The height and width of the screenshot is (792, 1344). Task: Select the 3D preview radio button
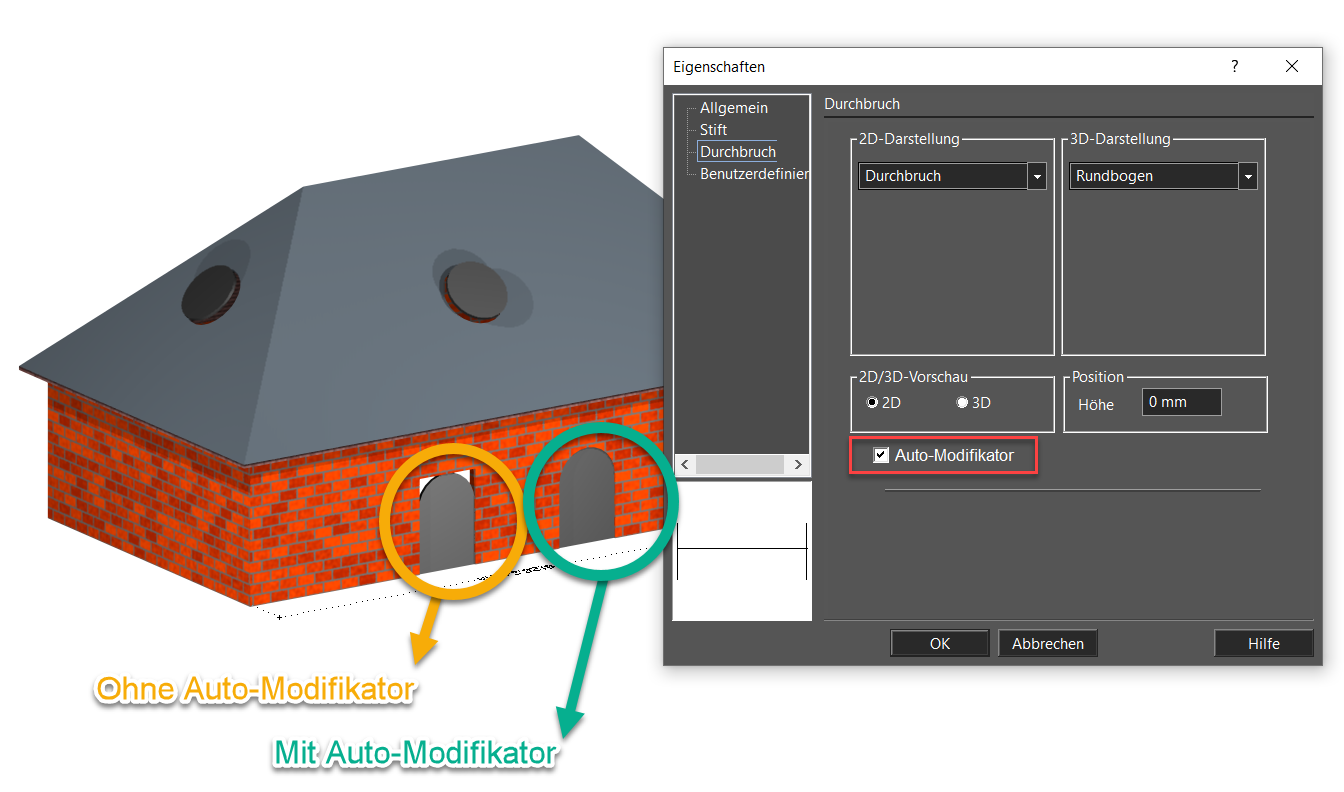tap(962, 403)
